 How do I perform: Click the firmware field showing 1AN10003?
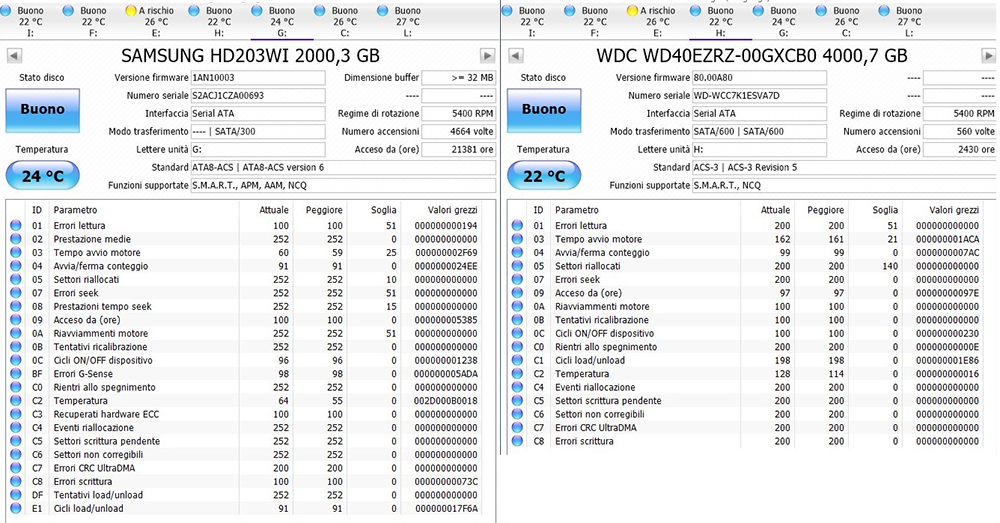tap(258, 78)
